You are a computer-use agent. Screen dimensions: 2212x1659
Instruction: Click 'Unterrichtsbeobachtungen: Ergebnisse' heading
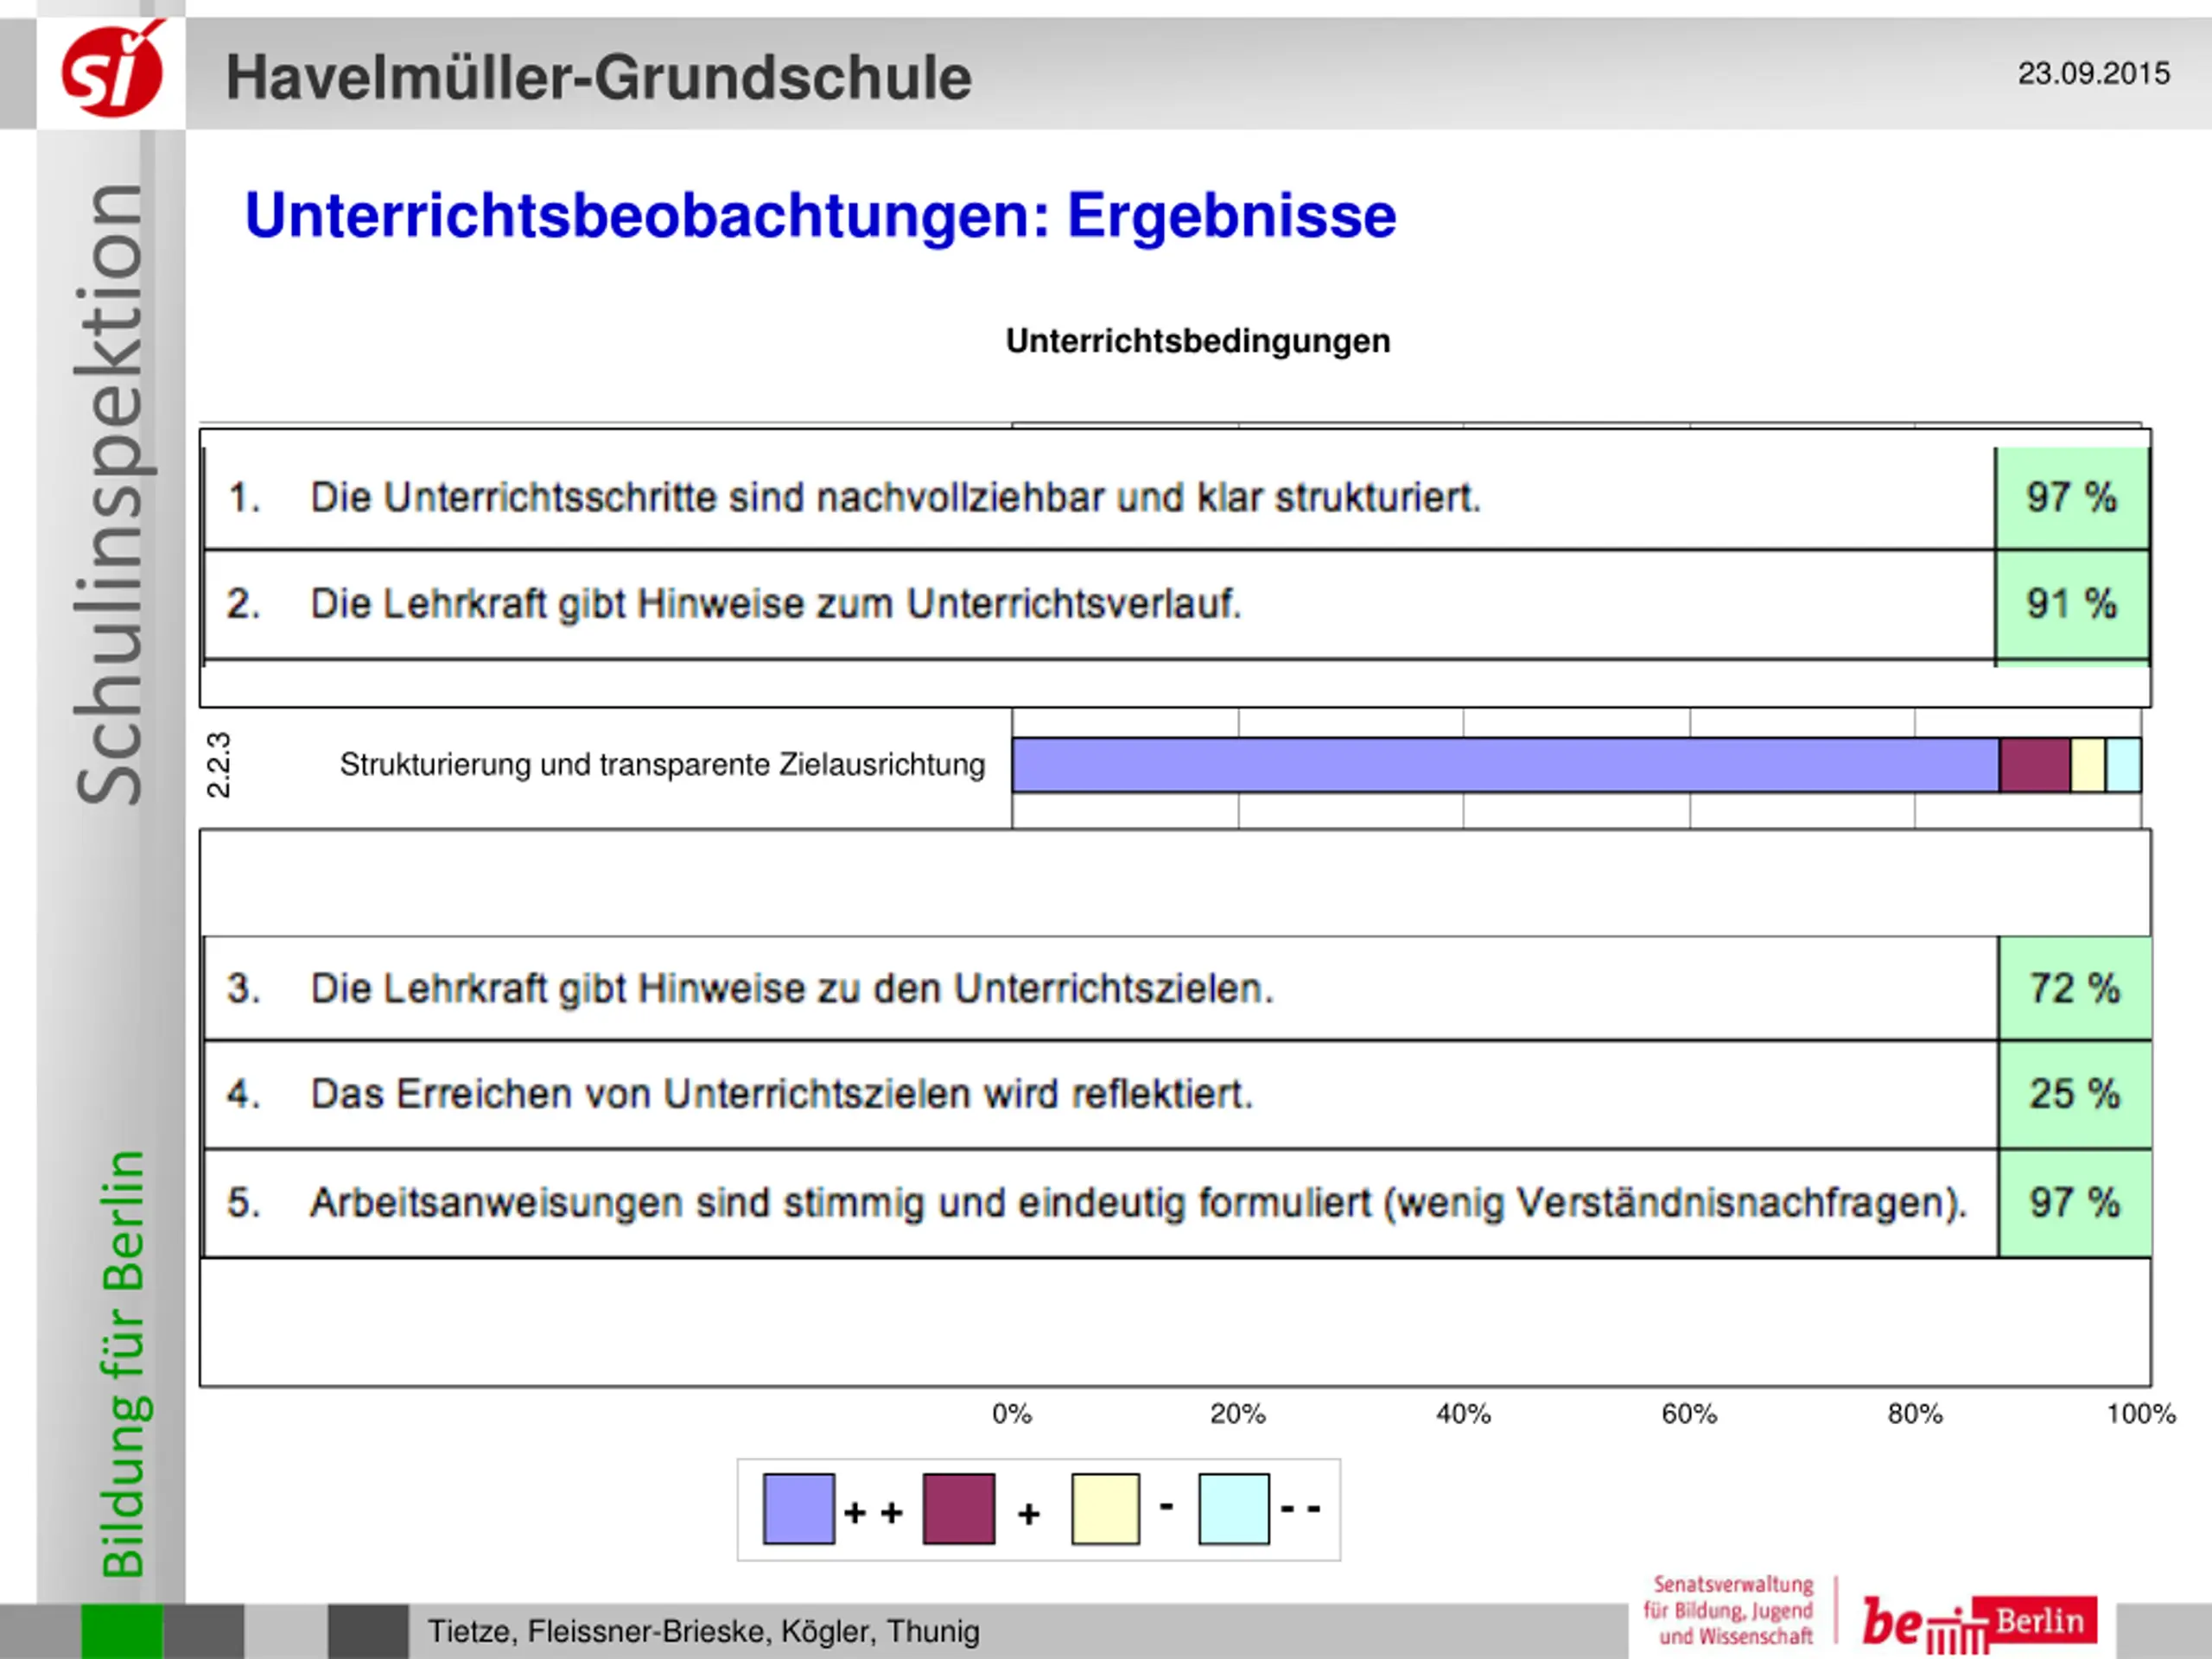[x=820, y=215]
